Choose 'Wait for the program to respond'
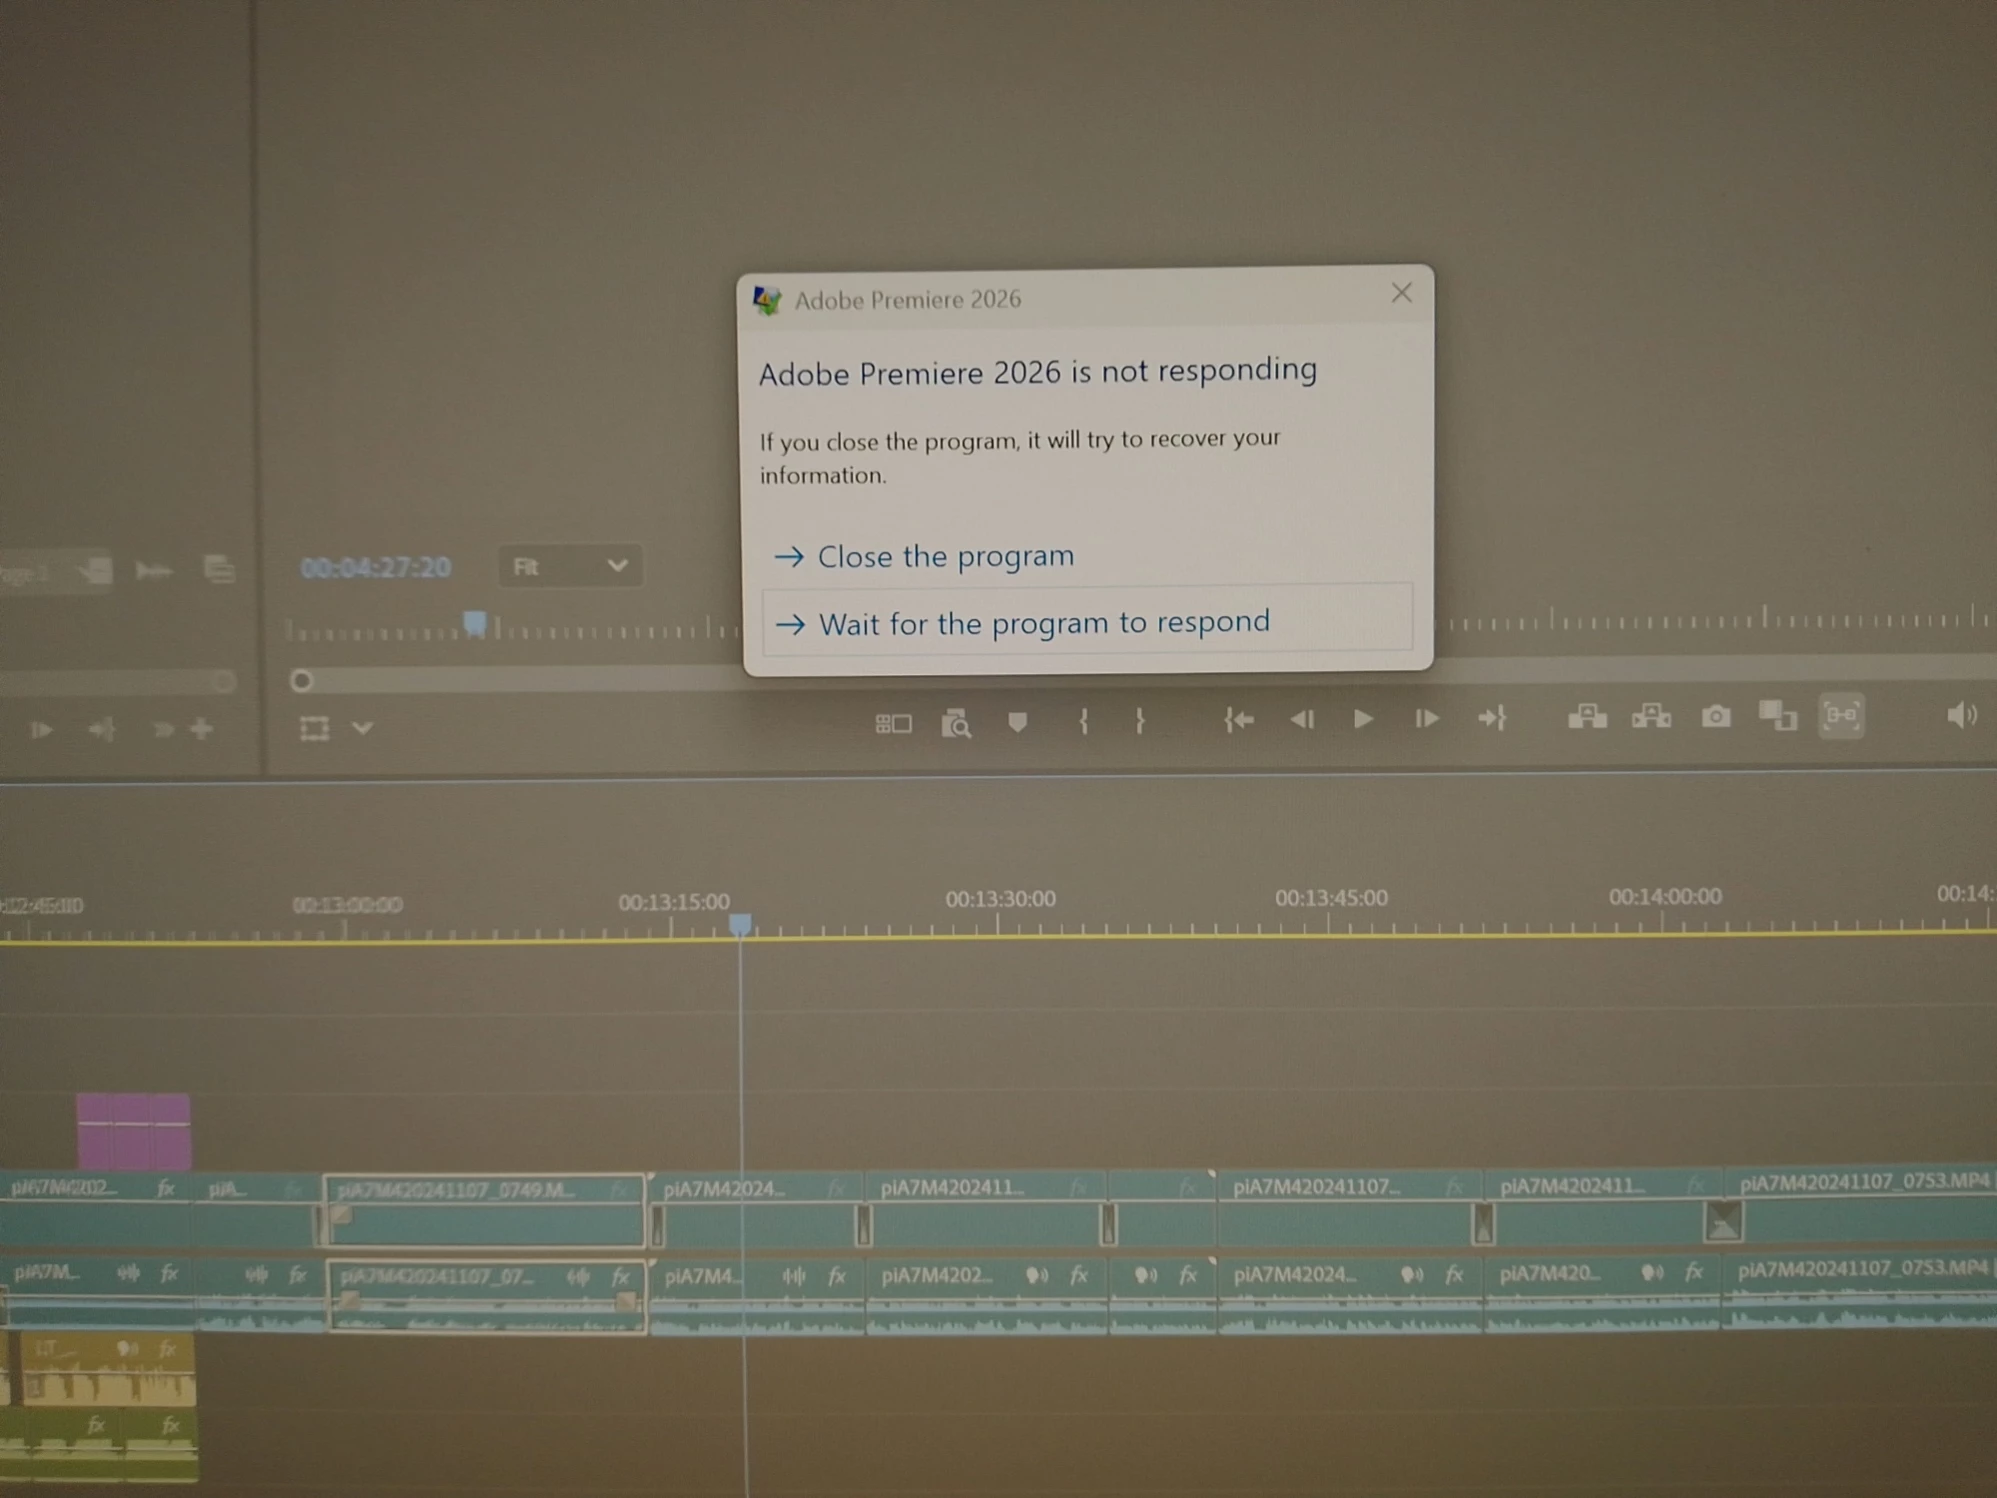The height and width of the screenshot is (1498, 1997). [1087, 622]
